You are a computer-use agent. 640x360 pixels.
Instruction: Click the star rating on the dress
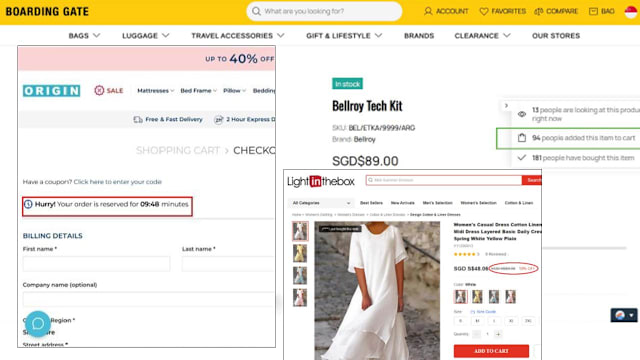(x=464, y=254)
